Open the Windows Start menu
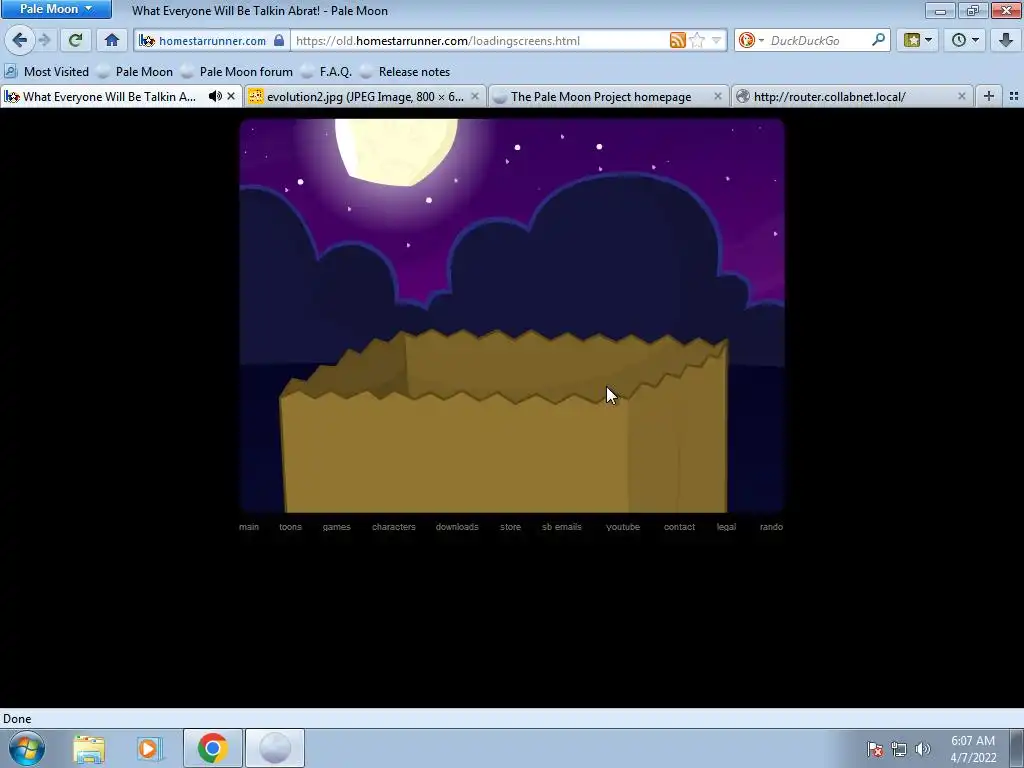Image resolution: width=1024 pixels, height=768 pixels. pos(27,748)
